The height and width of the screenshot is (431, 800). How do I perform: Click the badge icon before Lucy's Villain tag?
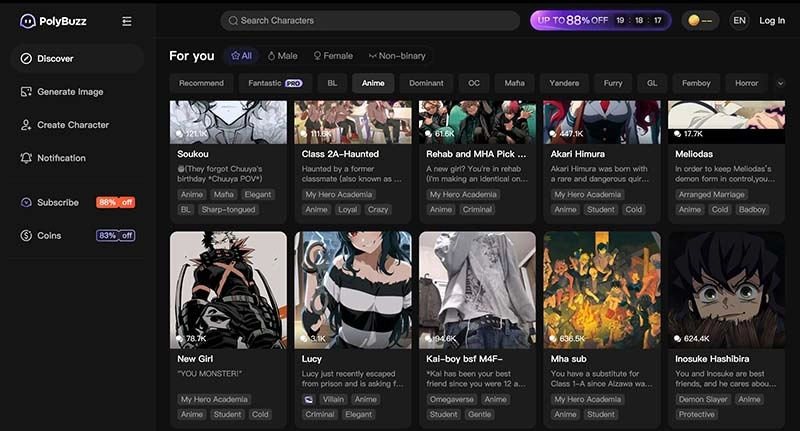[309, 399]
